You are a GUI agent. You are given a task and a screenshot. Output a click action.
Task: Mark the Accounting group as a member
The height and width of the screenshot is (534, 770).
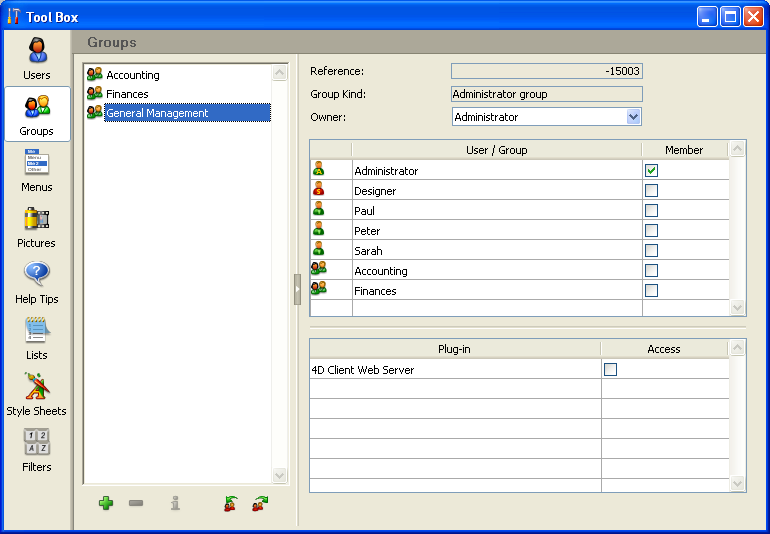pyautogui.click(x=651, y=271)
